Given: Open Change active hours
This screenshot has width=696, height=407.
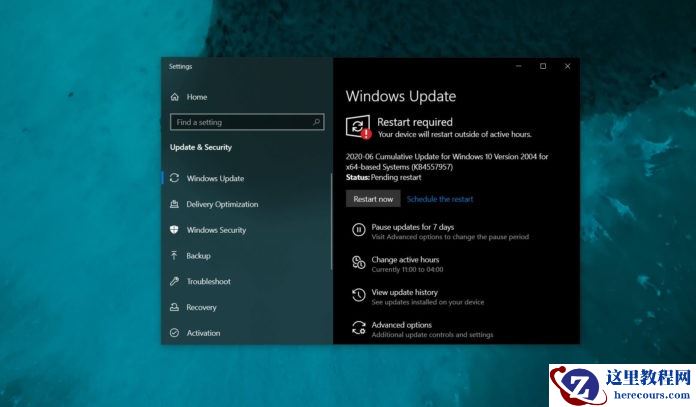Looking at the screenshot, I should coord(405,260).
